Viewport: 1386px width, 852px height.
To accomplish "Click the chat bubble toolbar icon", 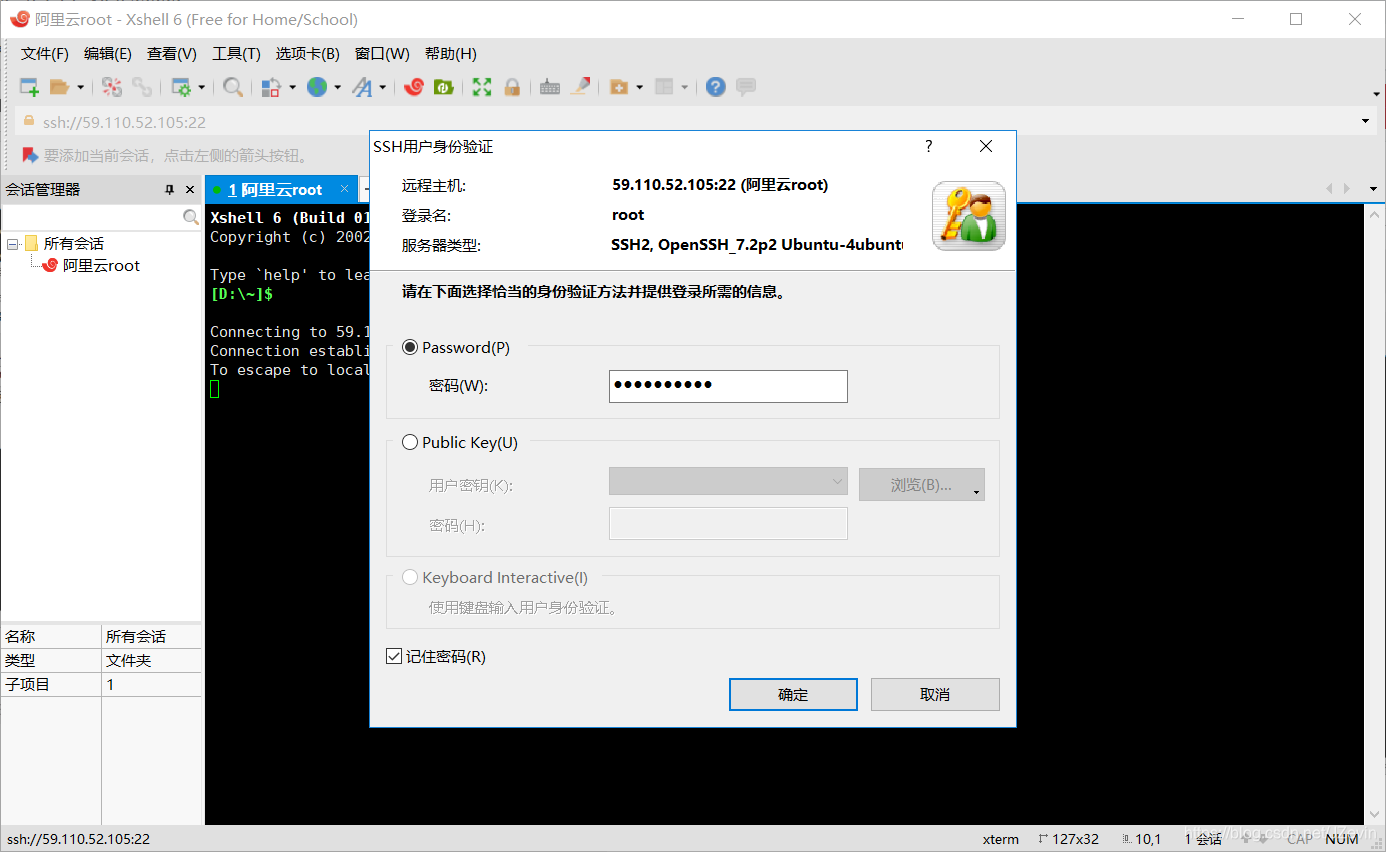I will [746, 87].
